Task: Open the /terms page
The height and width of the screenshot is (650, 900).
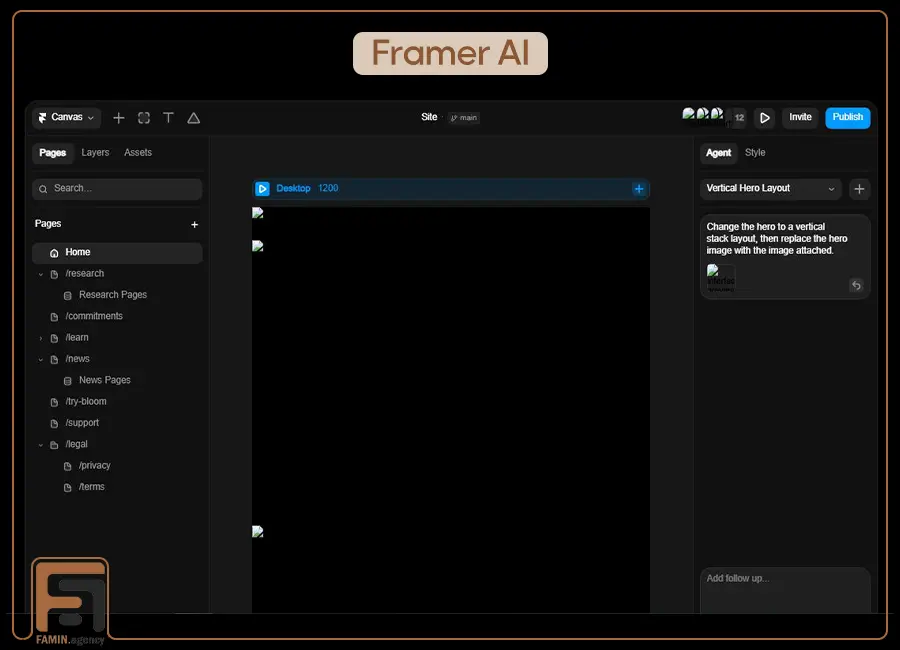Action: tap(92, 487)
